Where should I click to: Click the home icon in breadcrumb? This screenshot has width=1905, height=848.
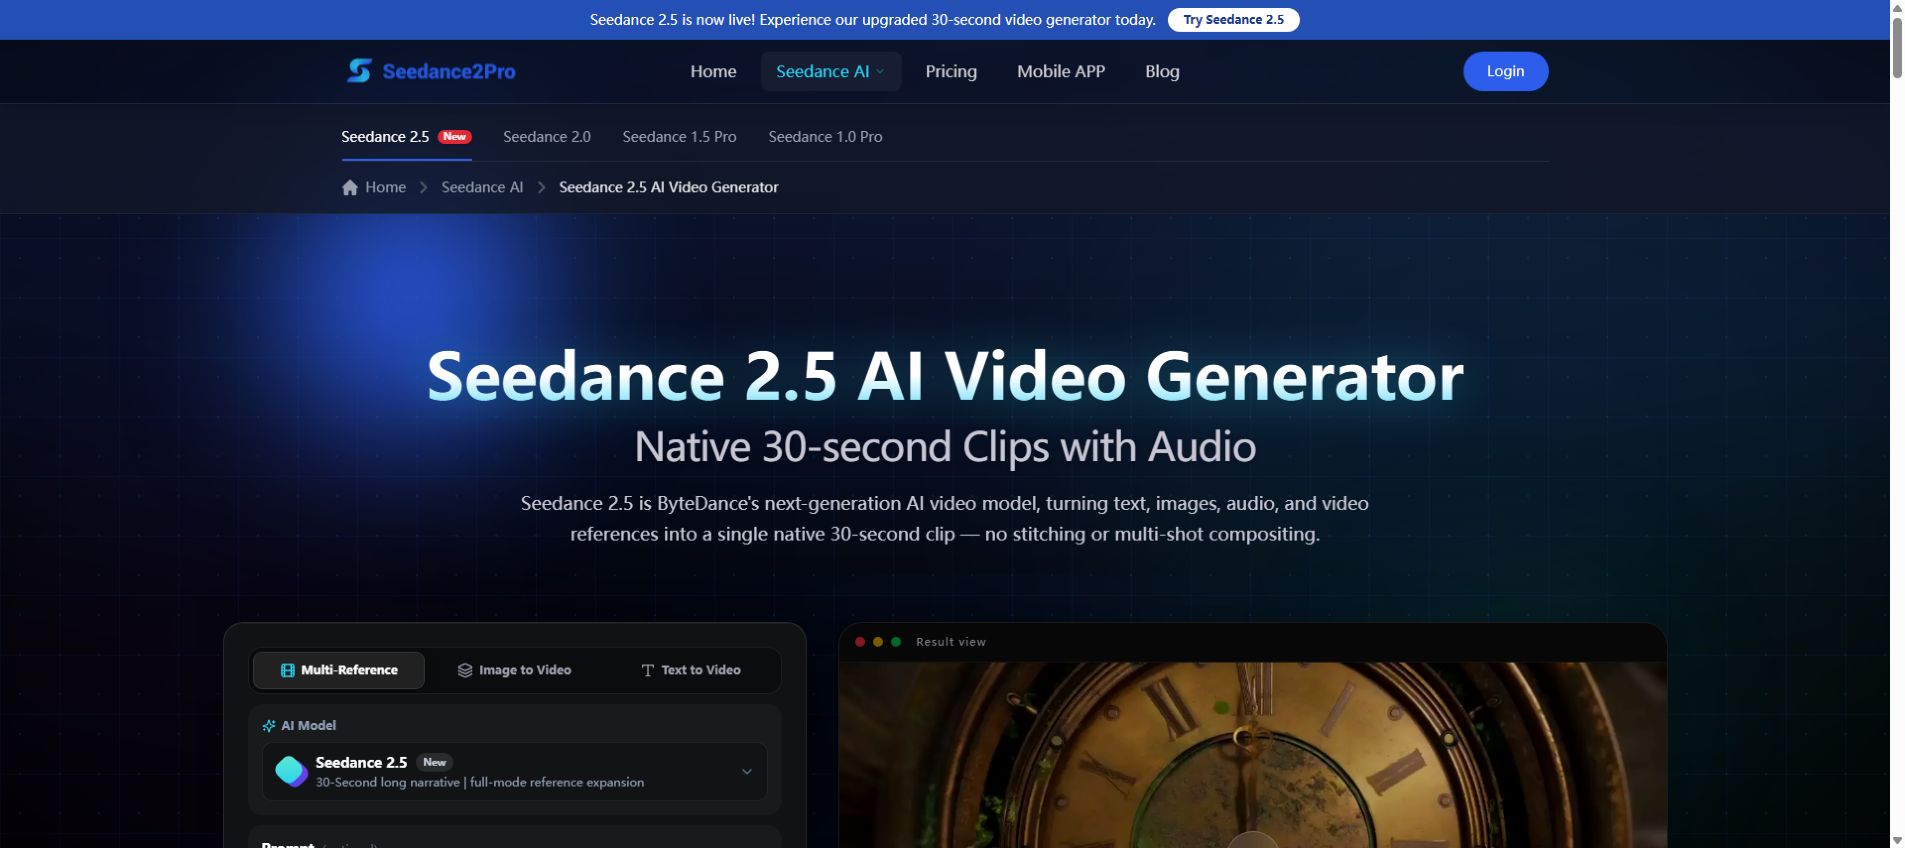tap(350, 187)
